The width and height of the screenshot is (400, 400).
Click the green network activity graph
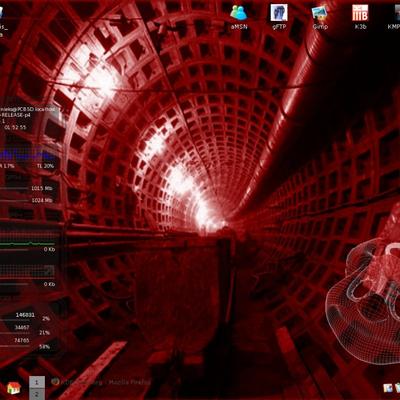28,244
